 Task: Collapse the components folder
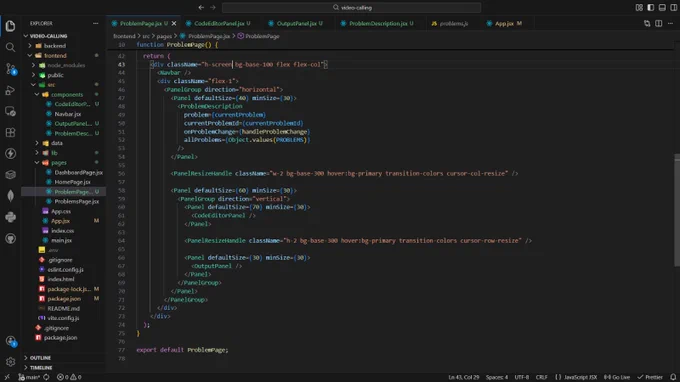coord(37,94)
